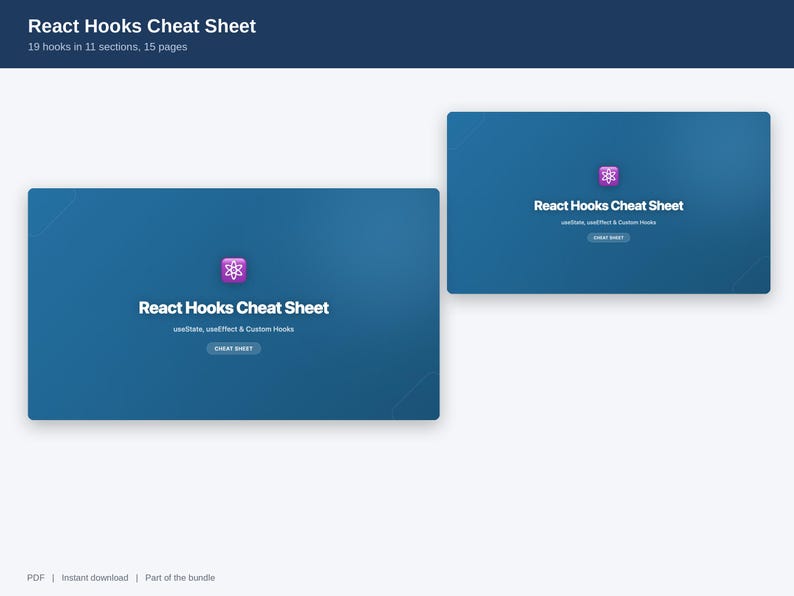Click the 'Part of the bundle' footer text
Image resolution: width=794 pixels, height=596 pixels.
[x=180, y=578]
